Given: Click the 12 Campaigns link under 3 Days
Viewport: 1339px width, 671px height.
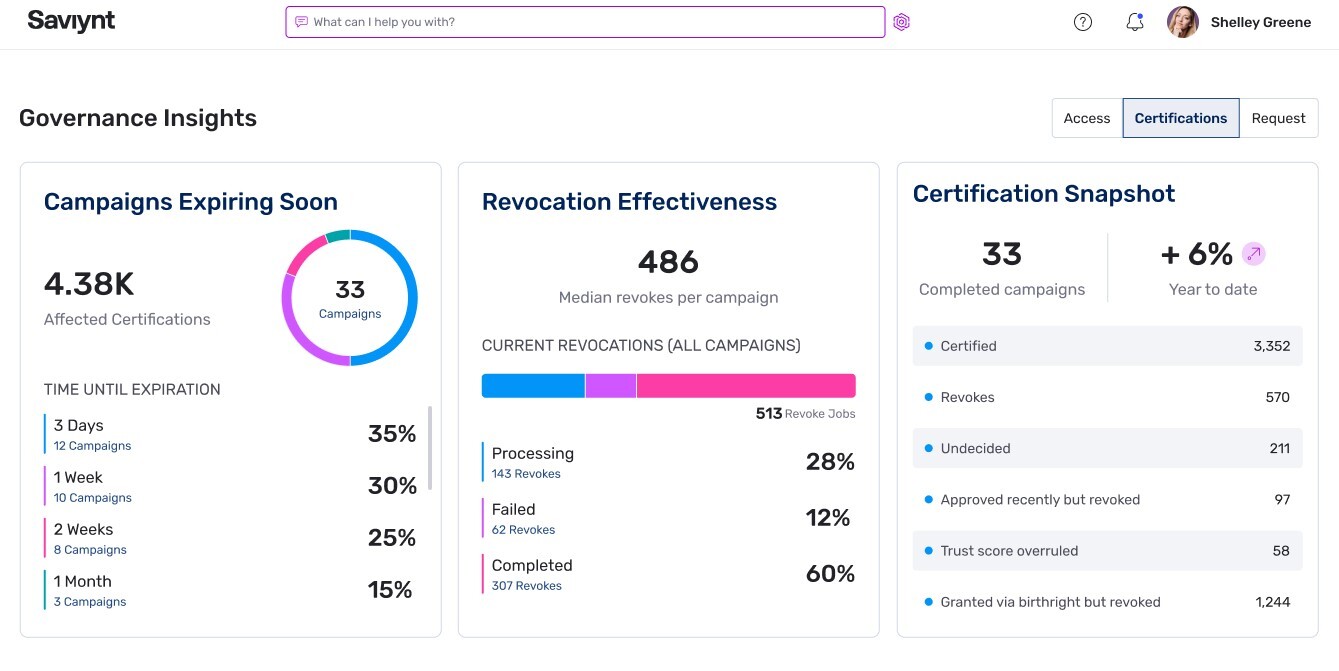Looking at the screenshot, I should point(91,445).
